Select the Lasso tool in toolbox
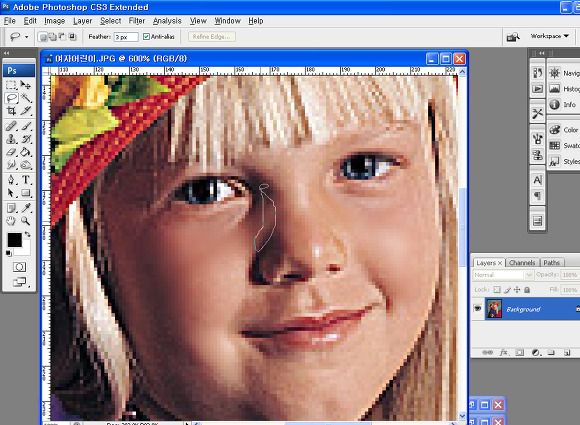 click(11, 98)
